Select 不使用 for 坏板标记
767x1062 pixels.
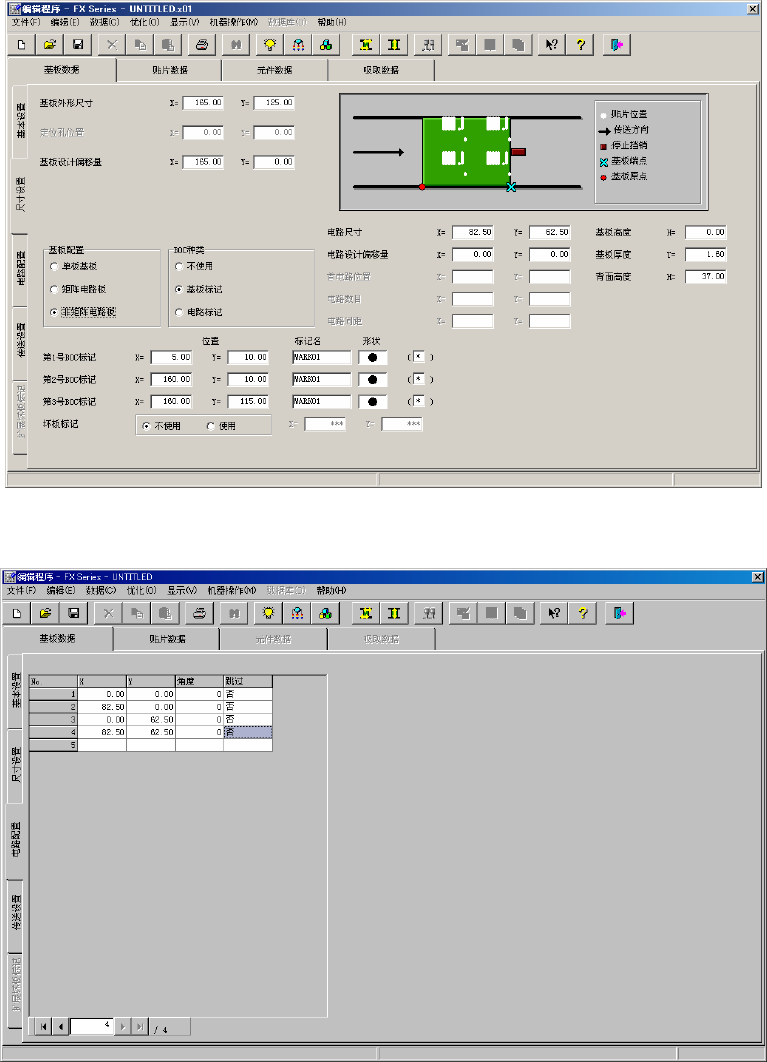coord(146,426)
